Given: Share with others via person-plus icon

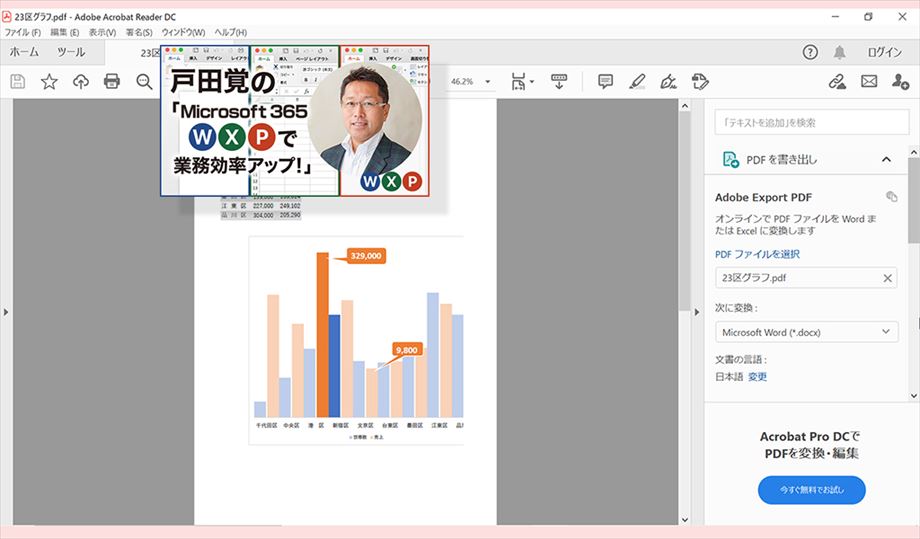Looking at the screenshot, I should coord(900,82).
